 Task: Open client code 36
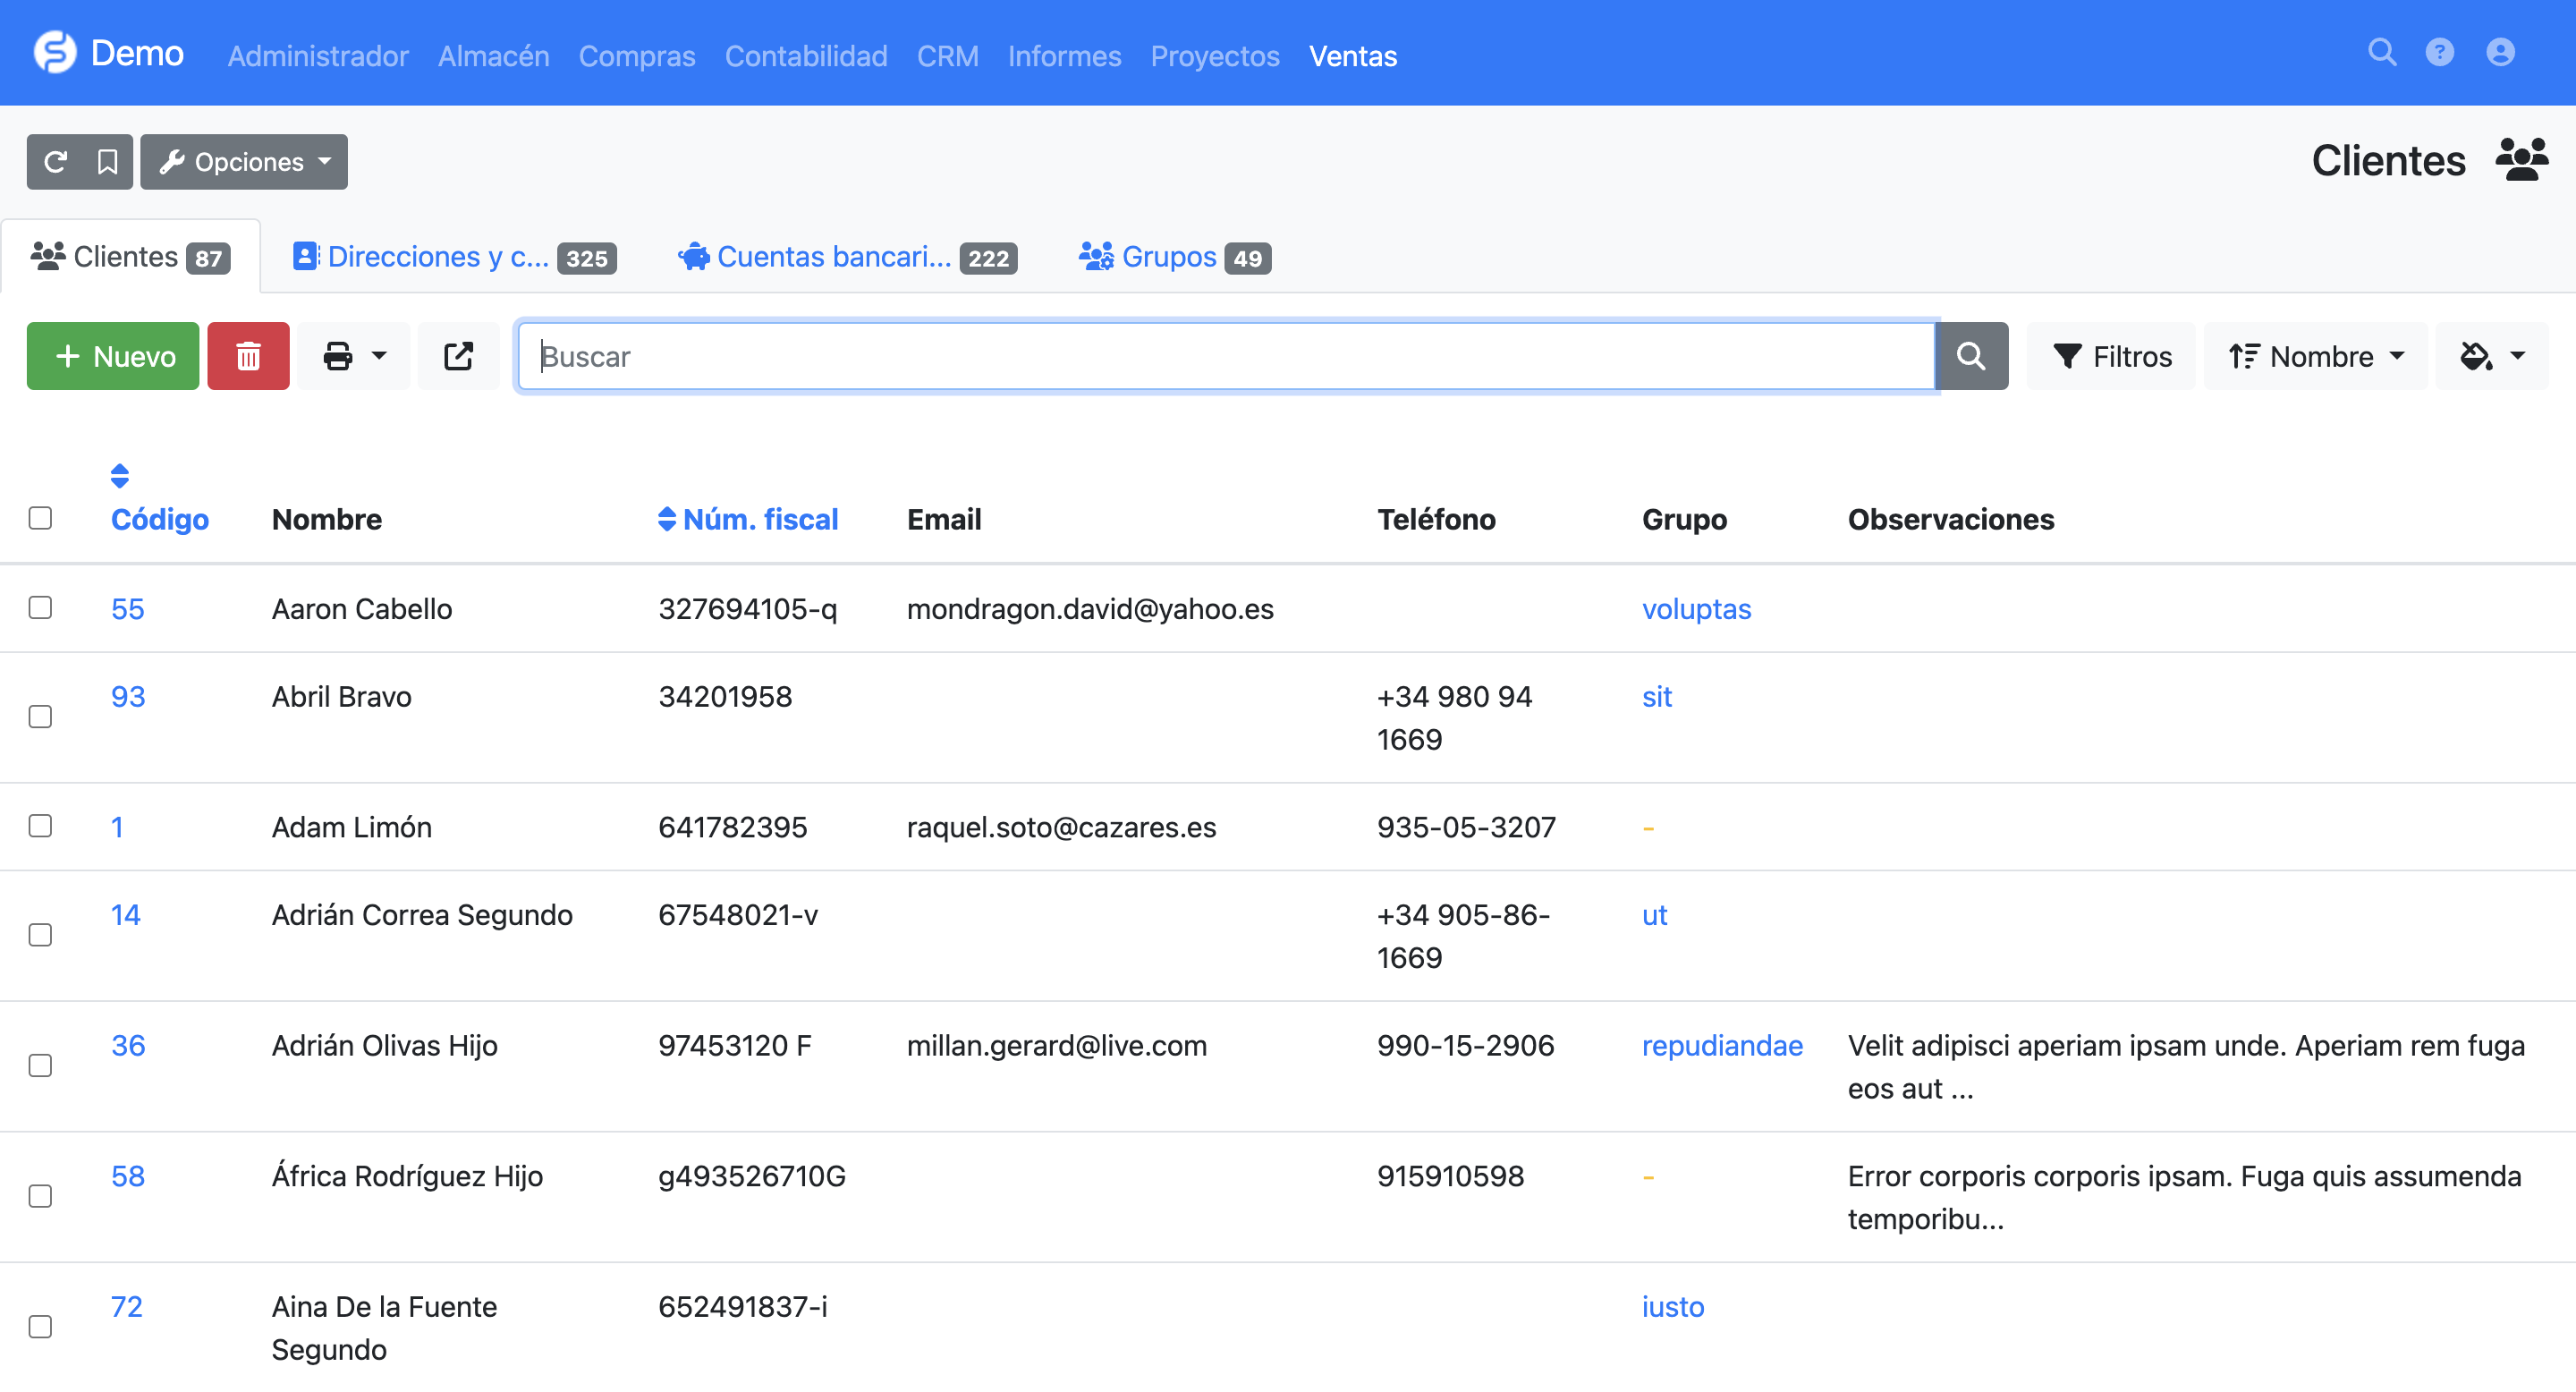click(128, 1046)
